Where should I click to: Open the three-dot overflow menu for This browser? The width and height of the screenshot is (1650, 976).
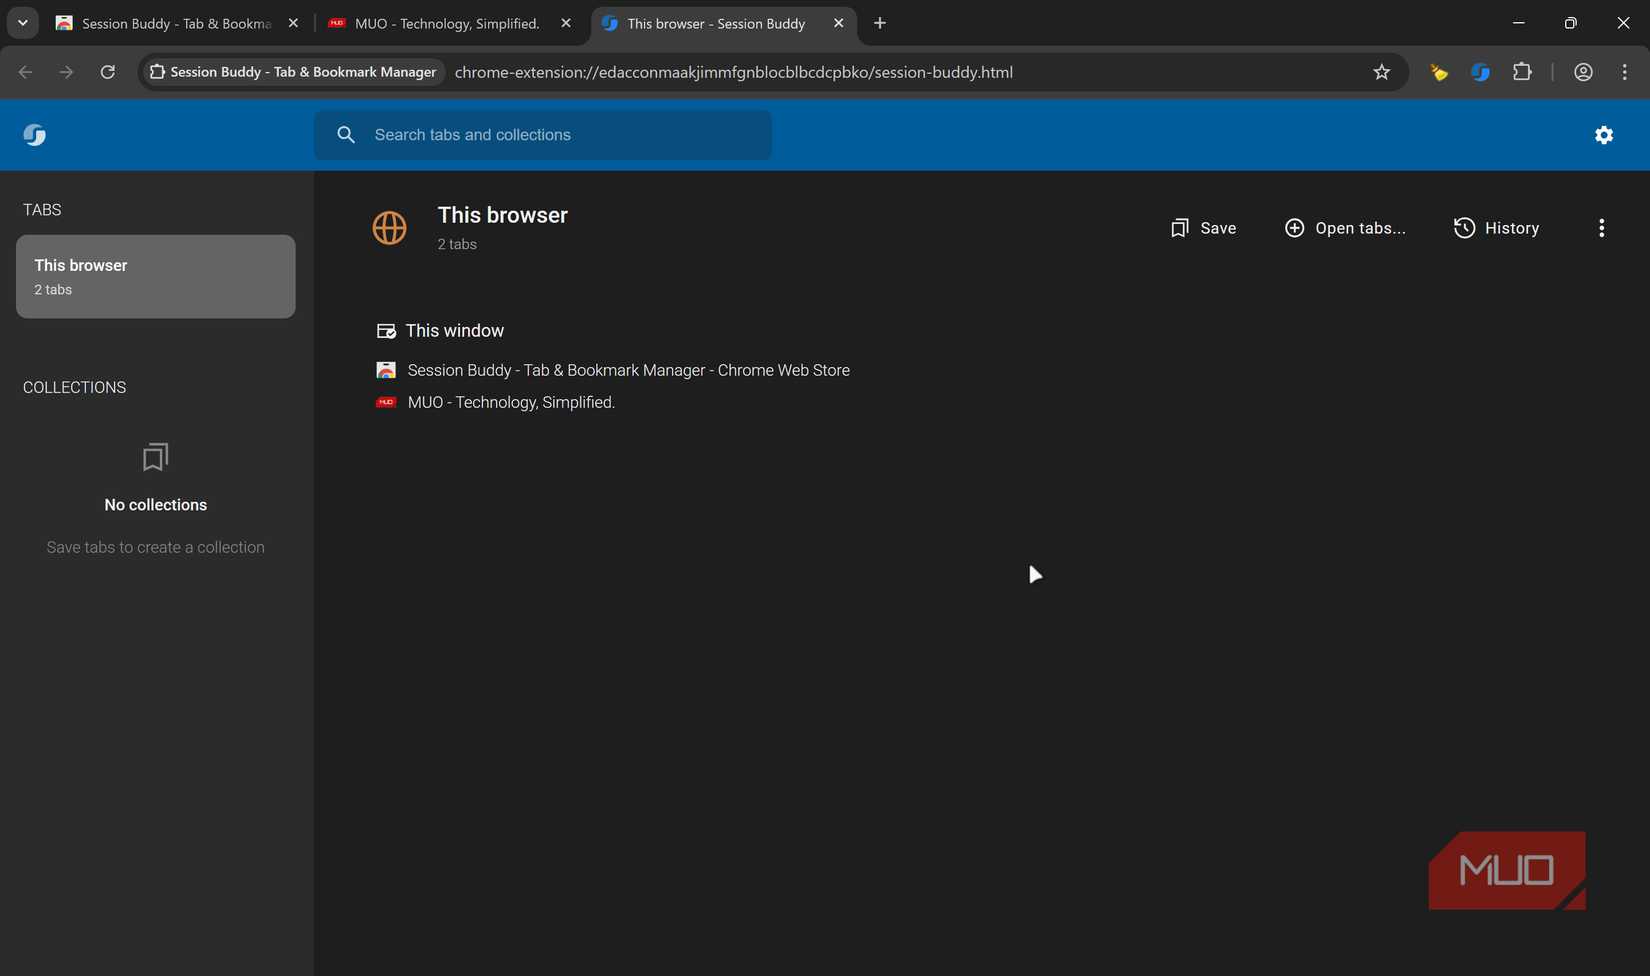tap(1601, 228)
